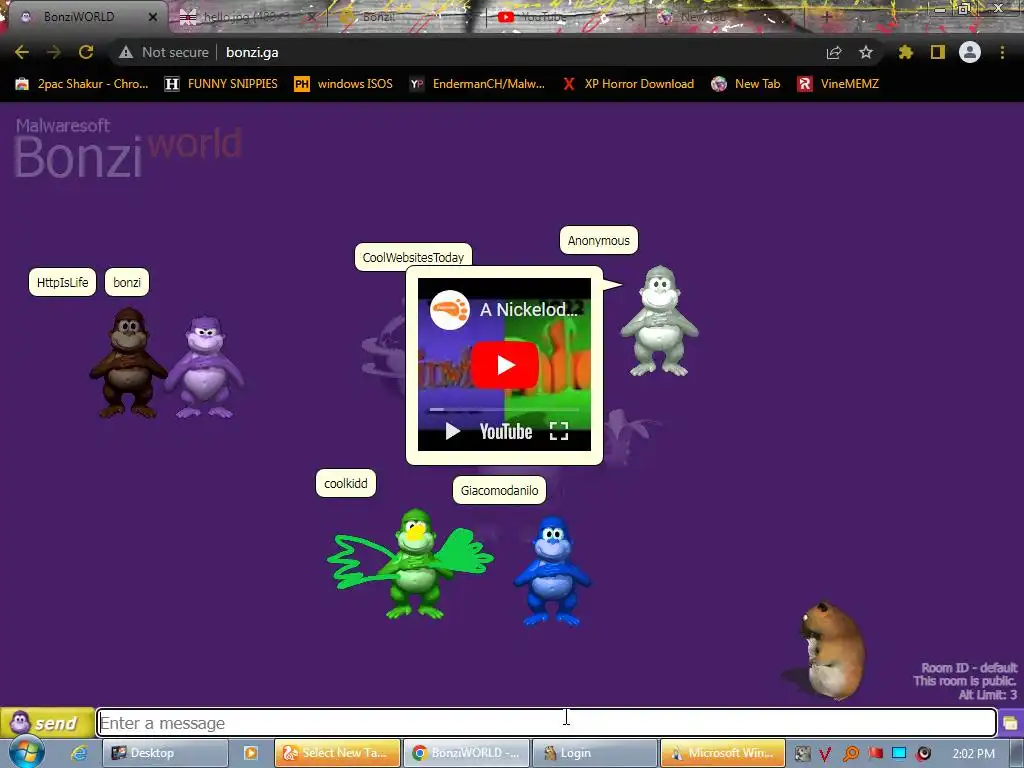Click the send button

(47, 723)
